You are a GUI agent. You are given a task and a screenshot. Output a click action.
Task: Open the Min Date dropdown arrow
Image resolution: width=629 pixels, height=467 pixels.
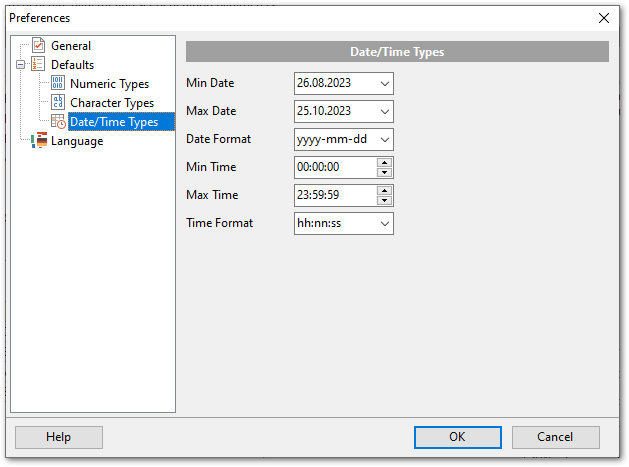(385, 83)
